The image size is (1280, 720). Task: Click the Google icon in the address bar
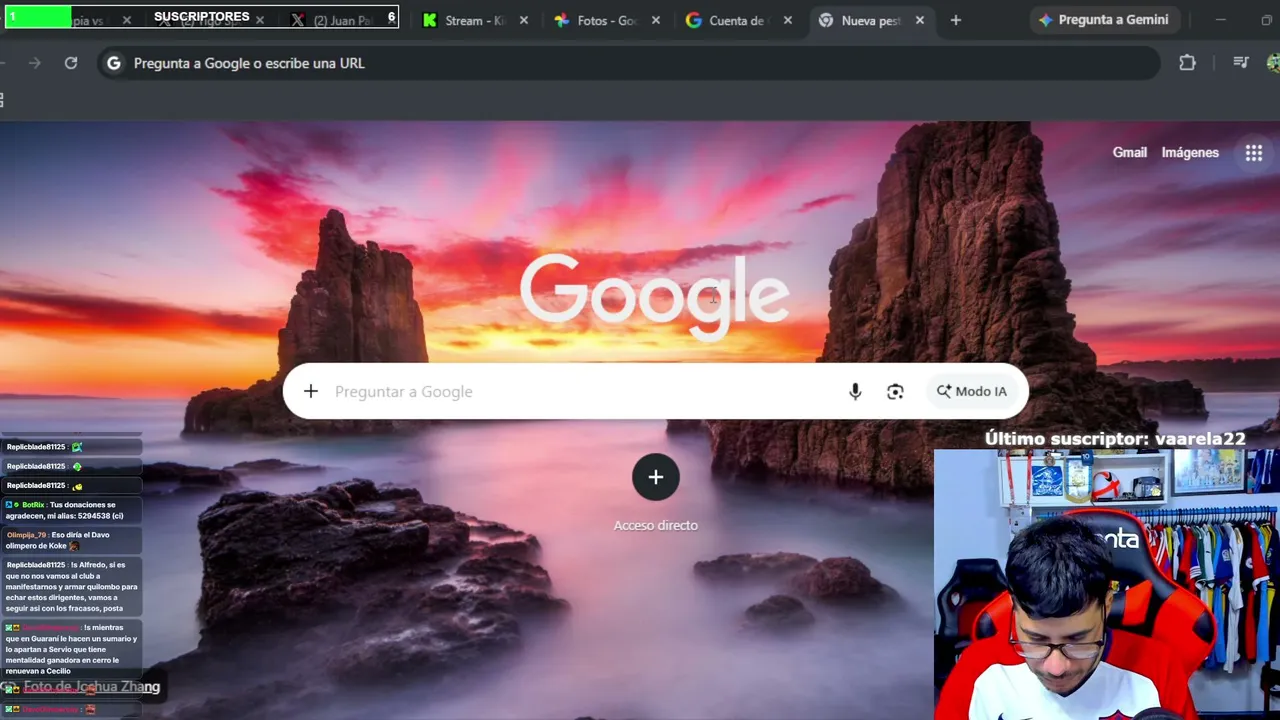tap(114, 63)
